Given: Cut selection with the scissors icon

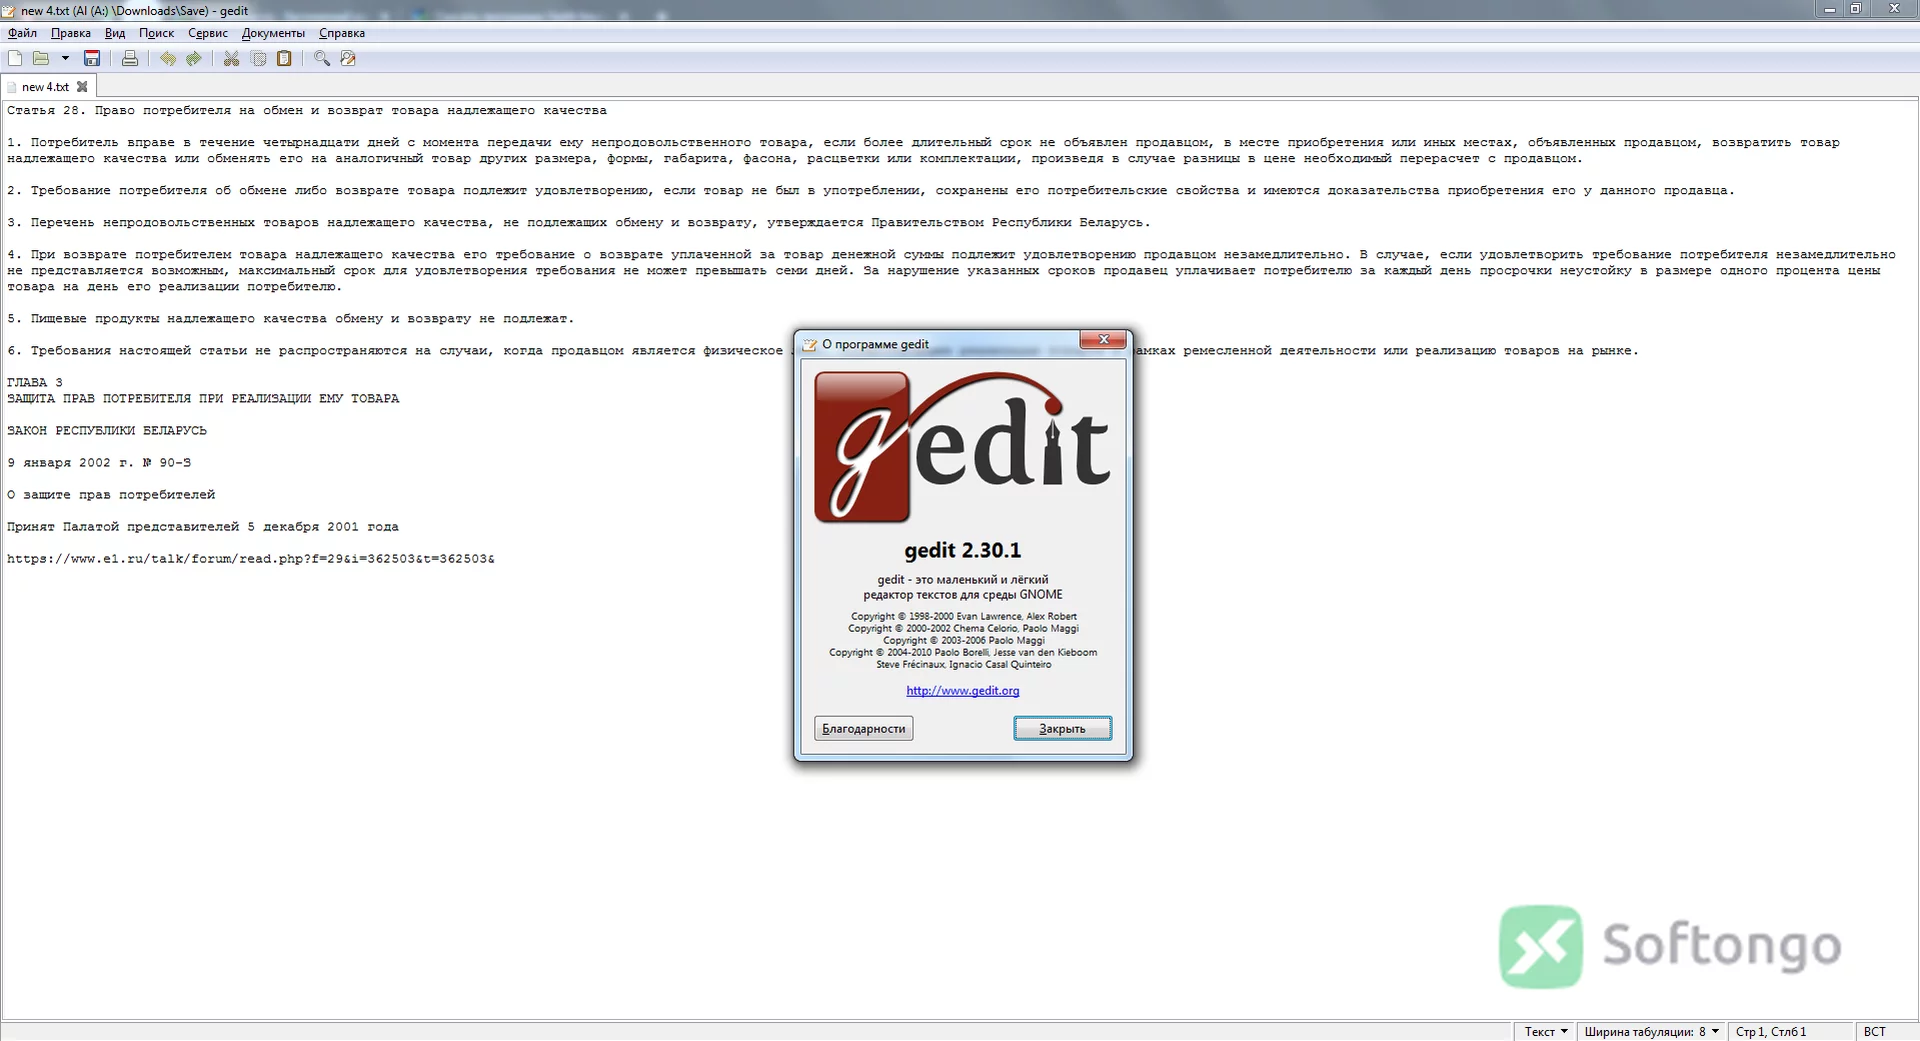Looking at the screenshot, I should click(231, 59).
